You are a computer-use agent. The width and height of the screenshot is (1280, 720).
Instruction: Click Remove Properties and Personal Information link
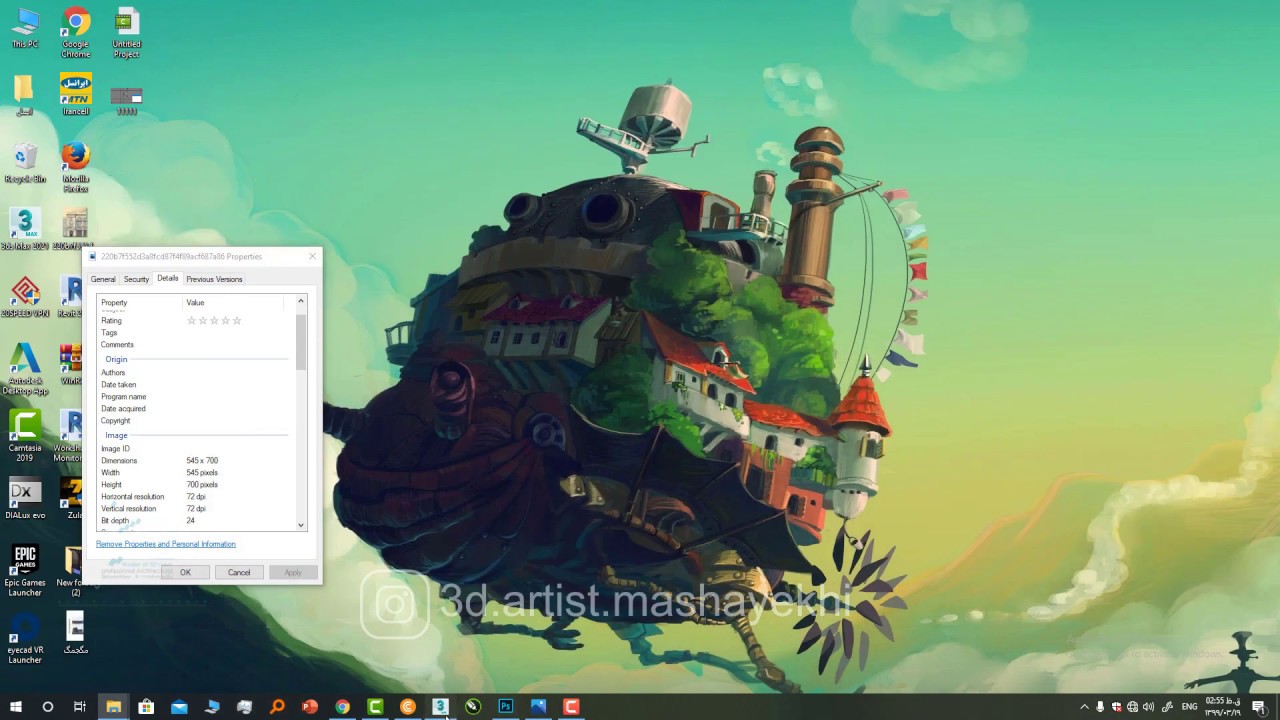coord(166,544)
